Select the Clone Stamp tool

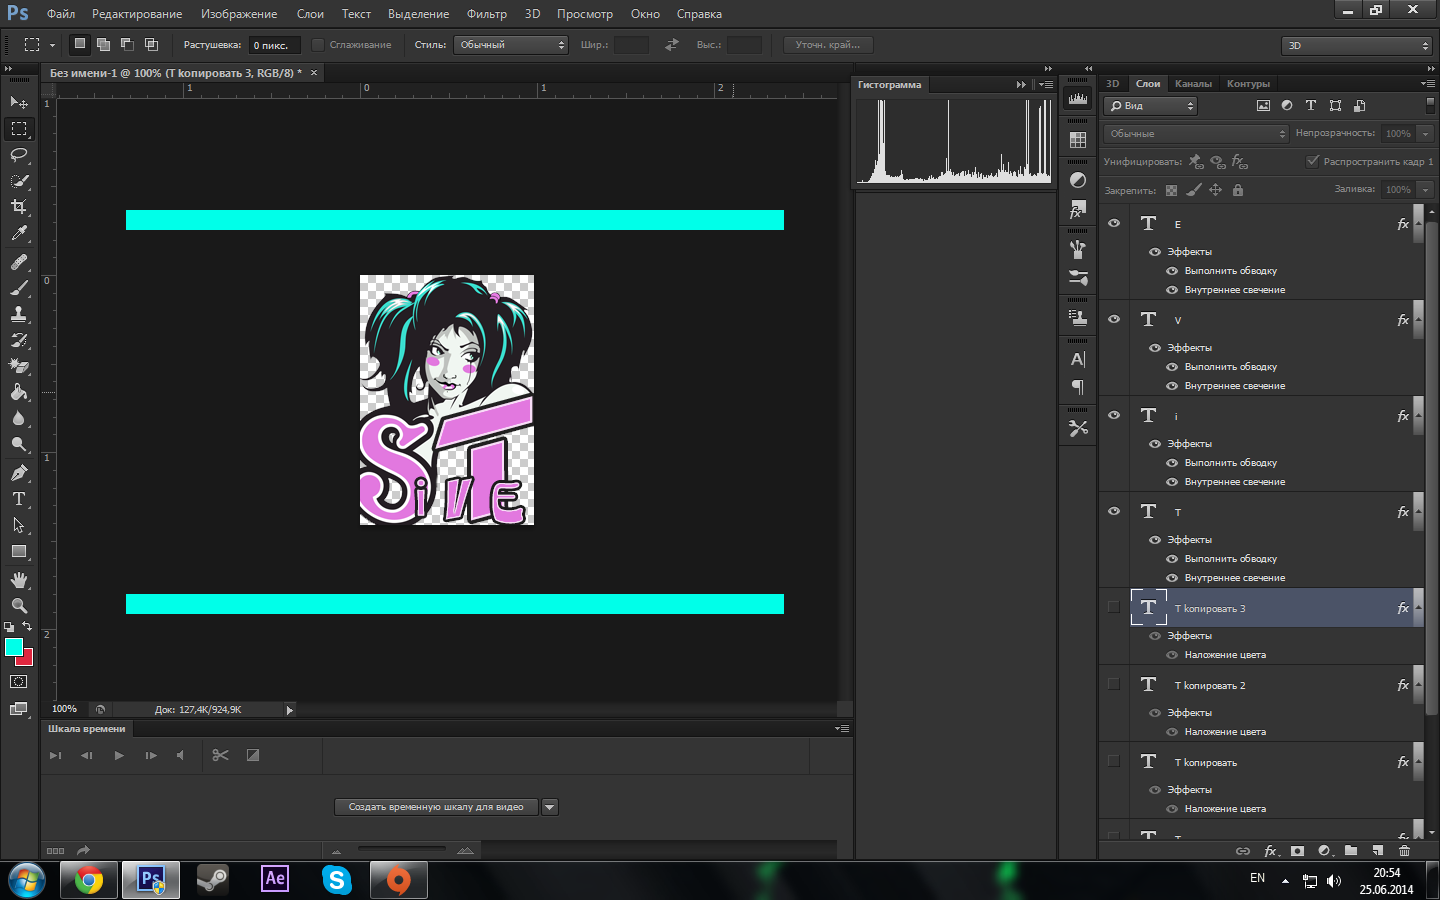point(19,313)
